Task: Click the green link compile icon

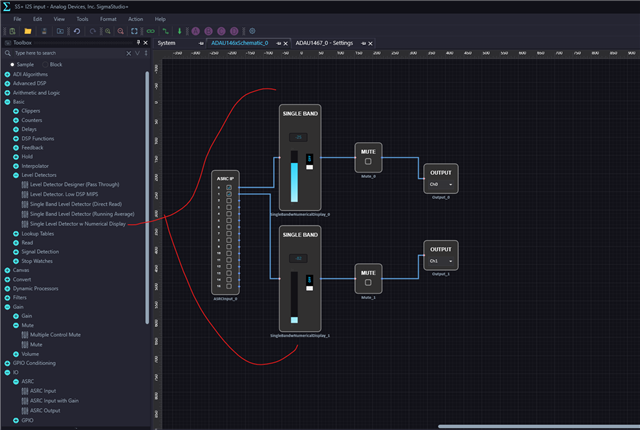Action: (x=151, y=31)
